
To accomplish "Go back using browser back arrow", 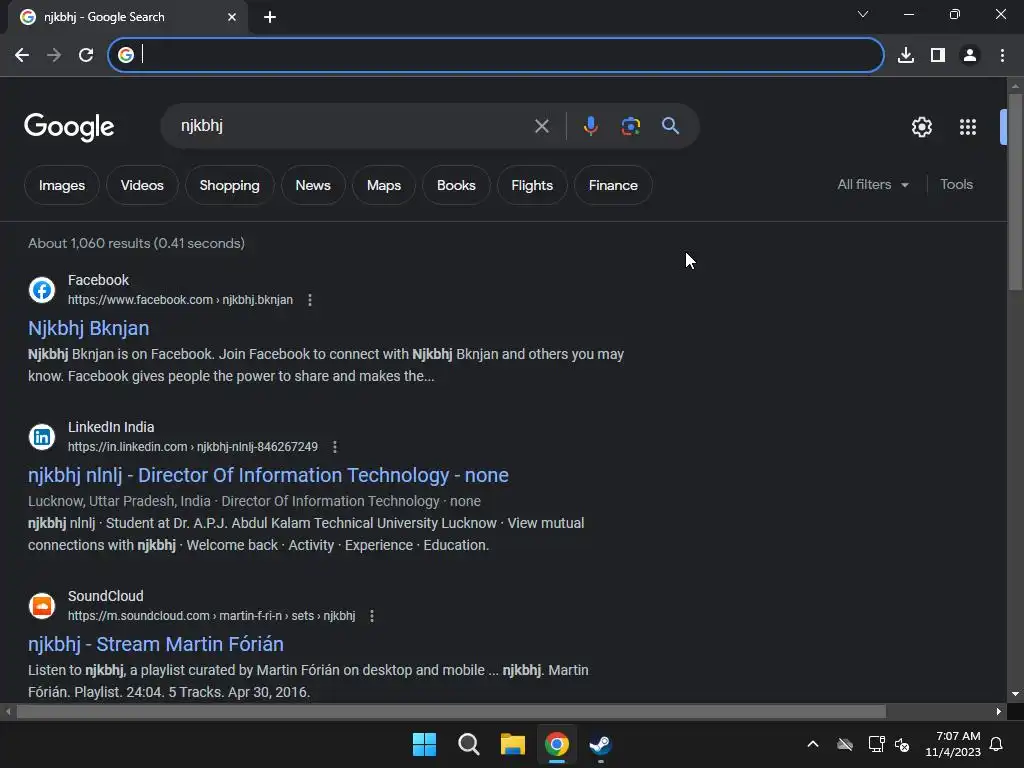I will (22, 55).
